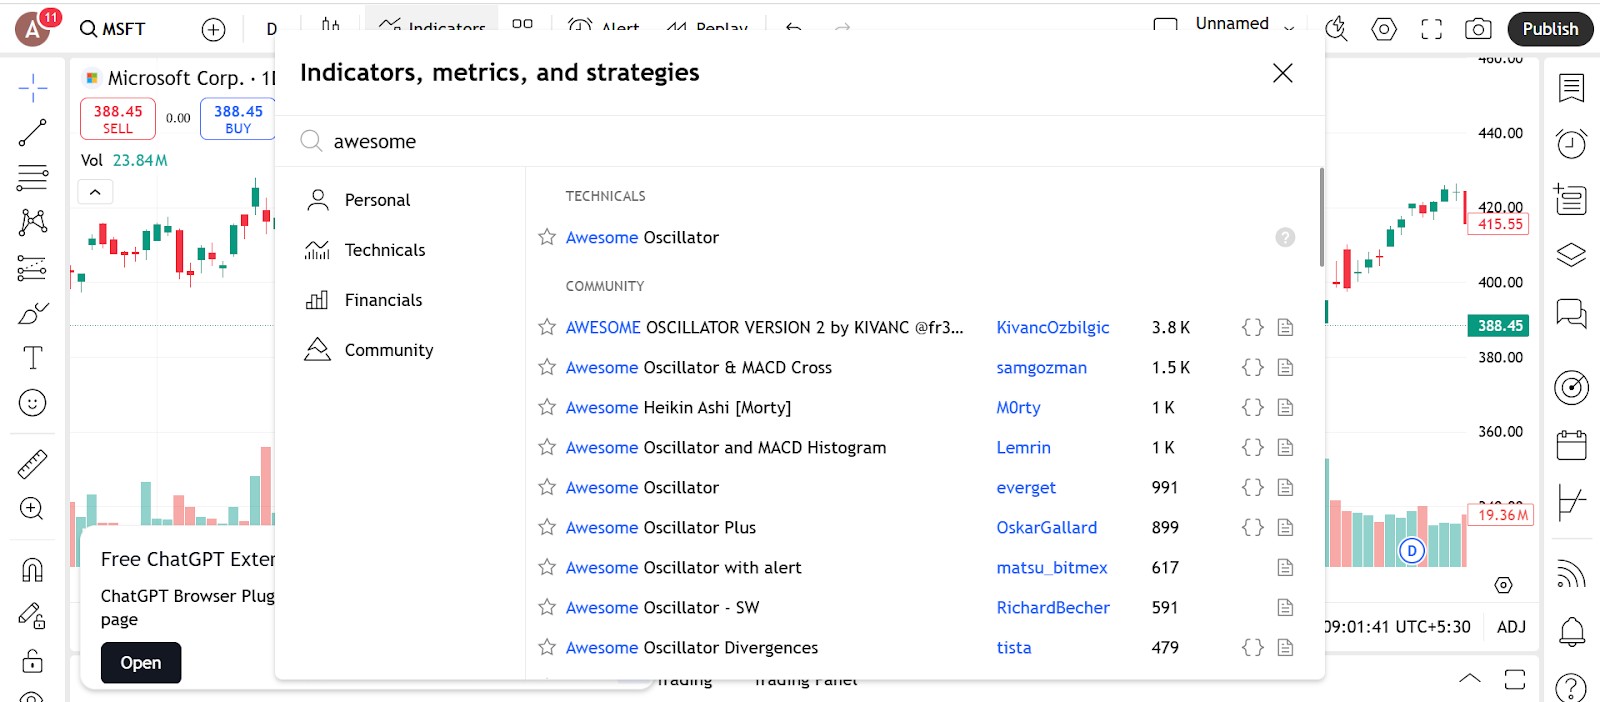Enter fullscreen mode
1600x702 pixels.
point(1432,29)
